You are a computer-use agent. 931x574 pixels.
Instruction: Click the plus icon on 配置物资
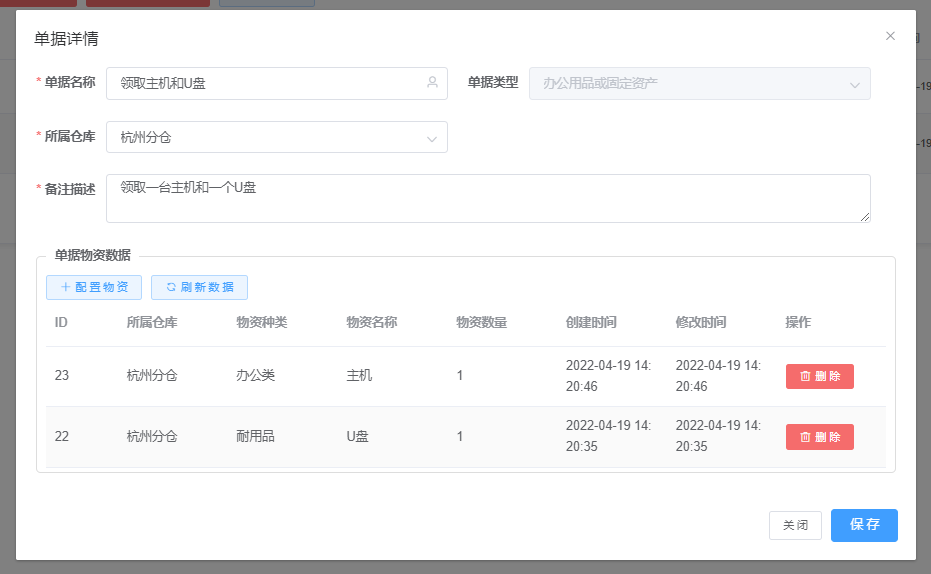tap(66, 287)
